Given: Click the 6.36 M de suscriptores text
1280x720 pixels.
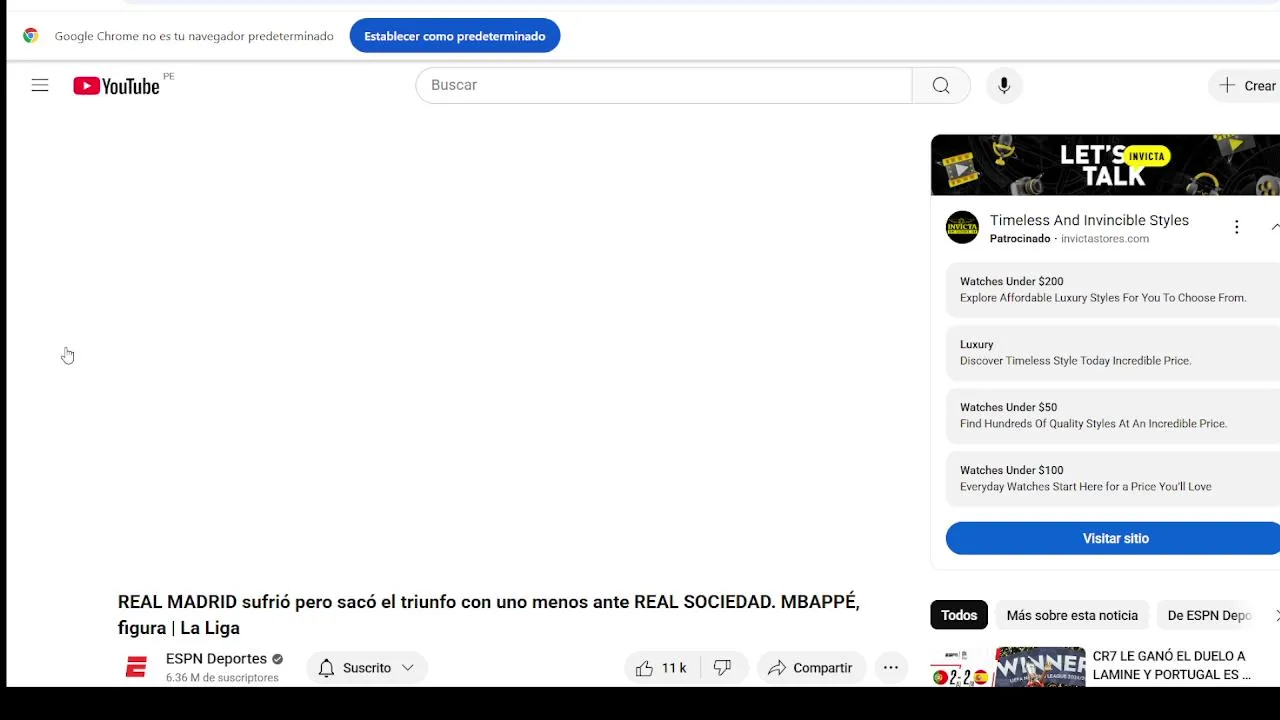Looking at the screenshot, I should click(222, 678).
